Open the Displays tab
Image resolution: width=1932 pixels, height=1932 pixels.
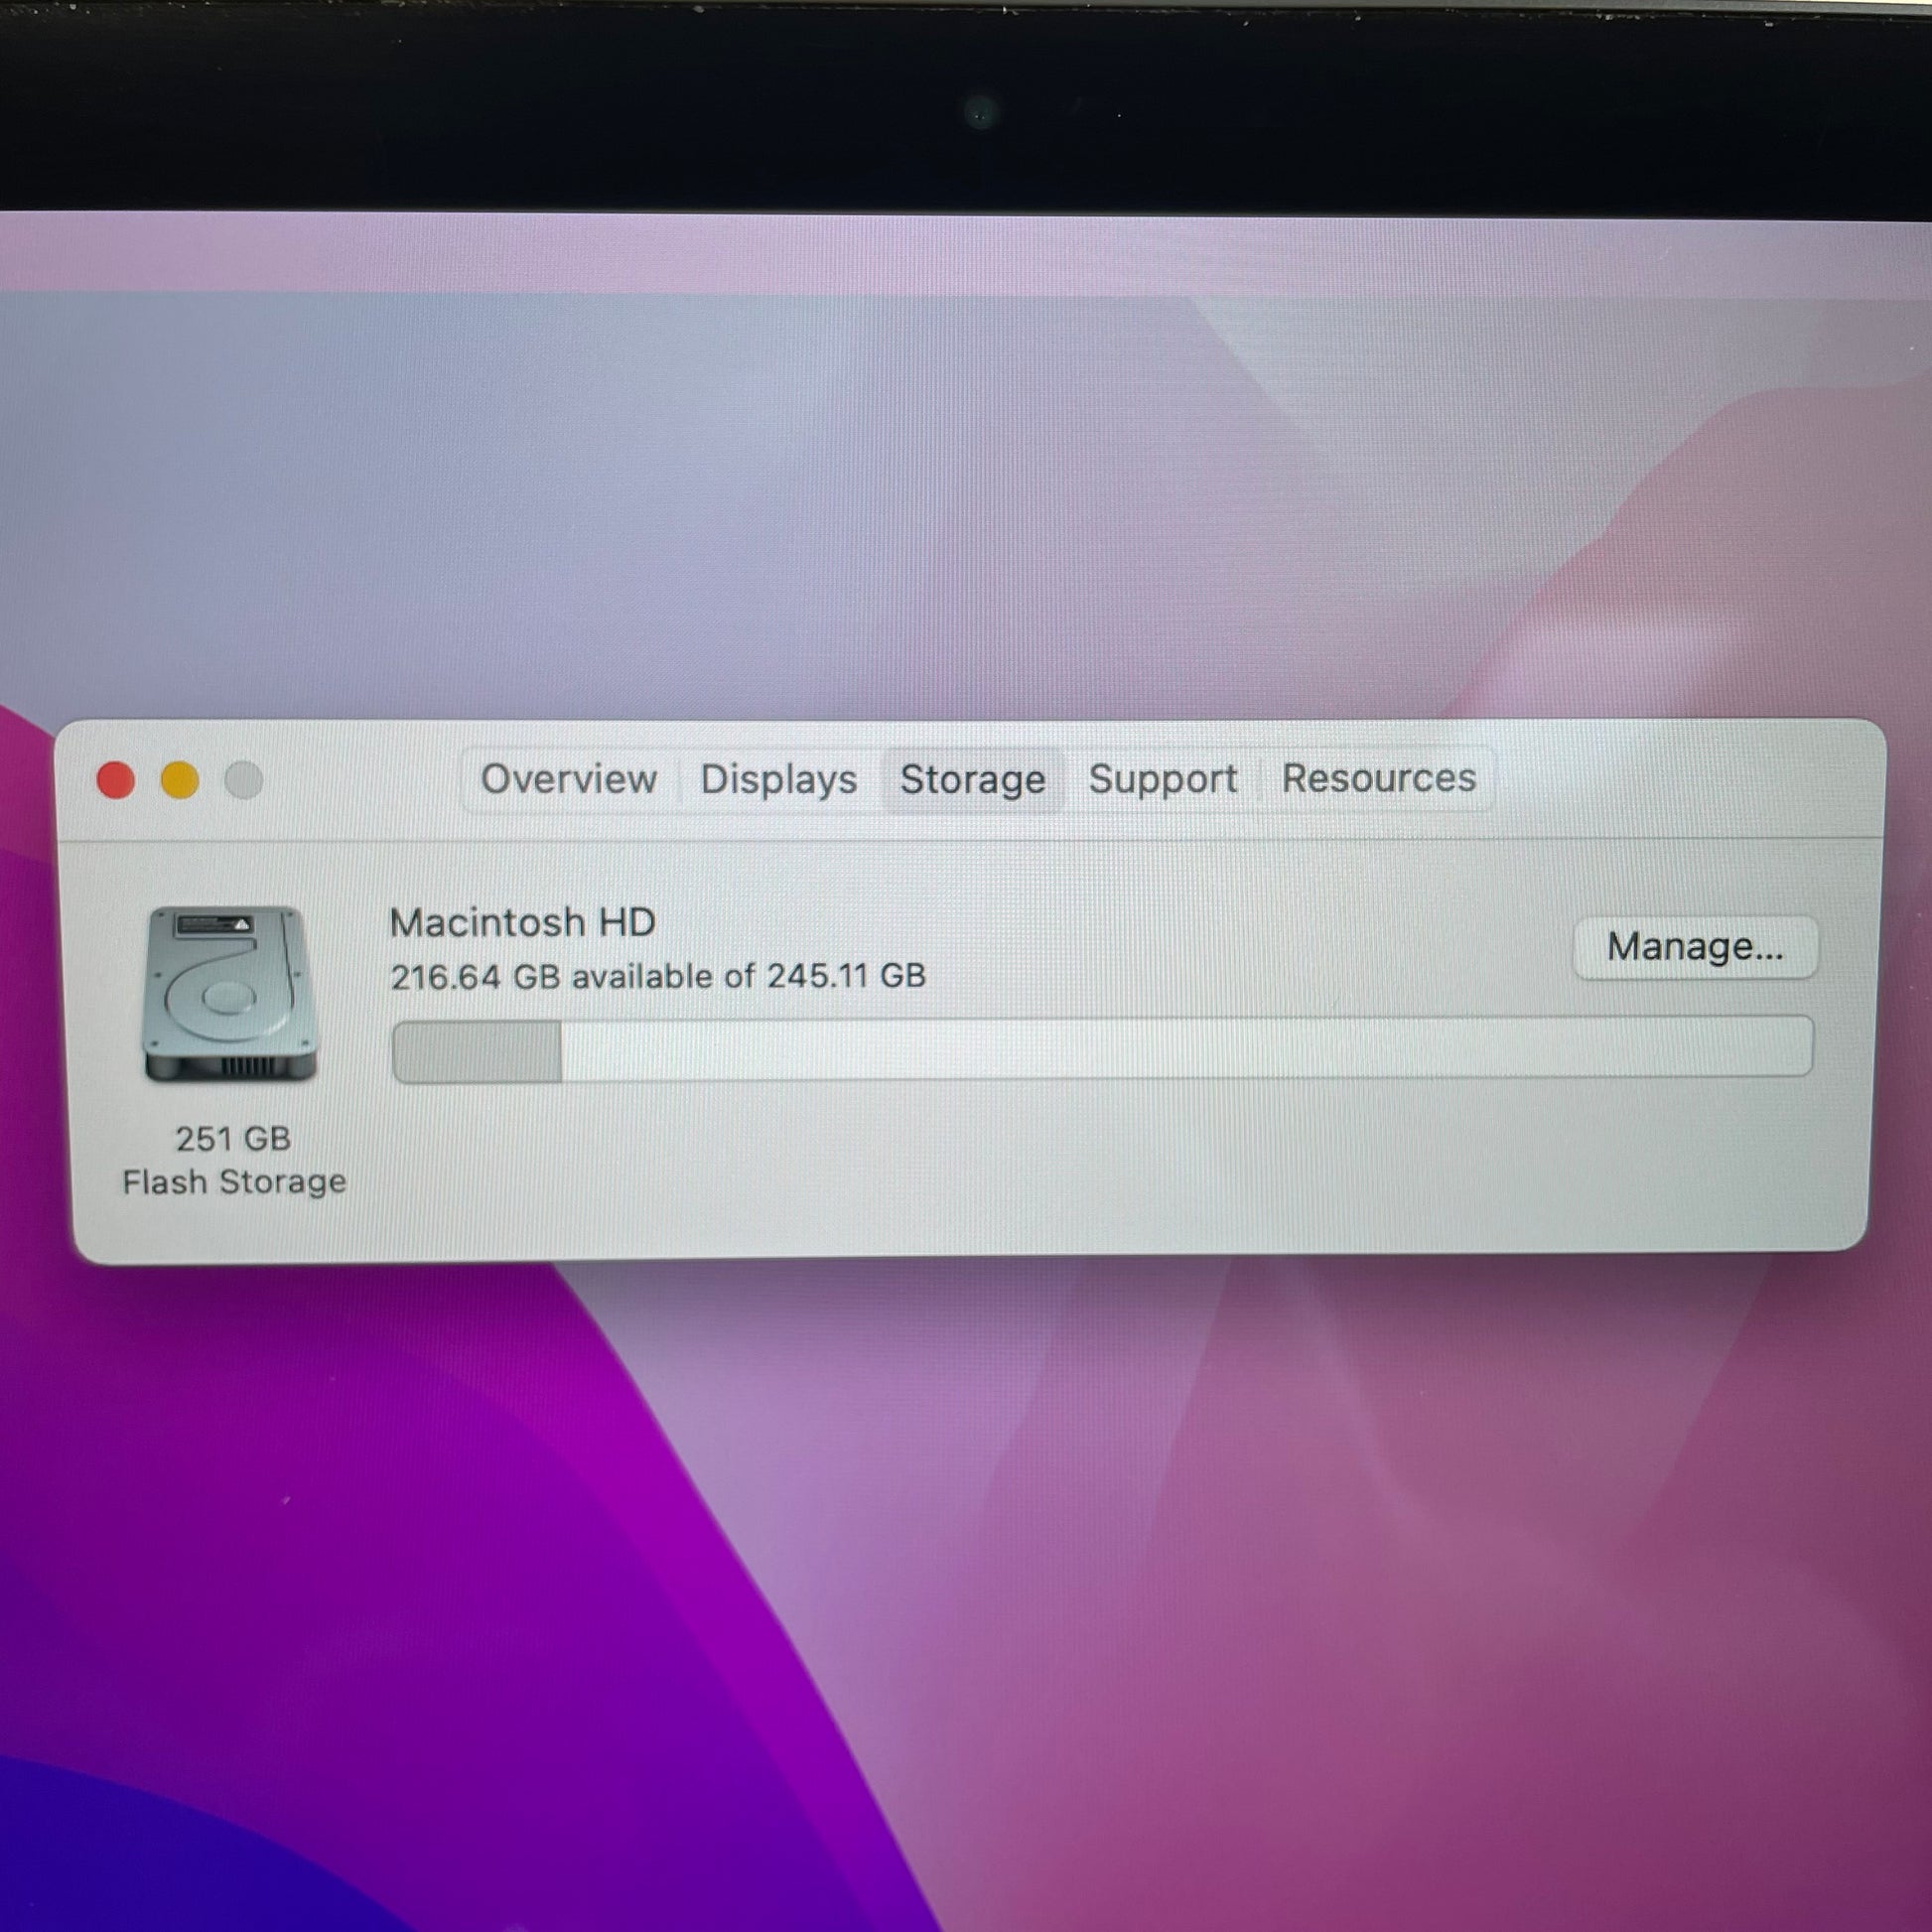779,779
